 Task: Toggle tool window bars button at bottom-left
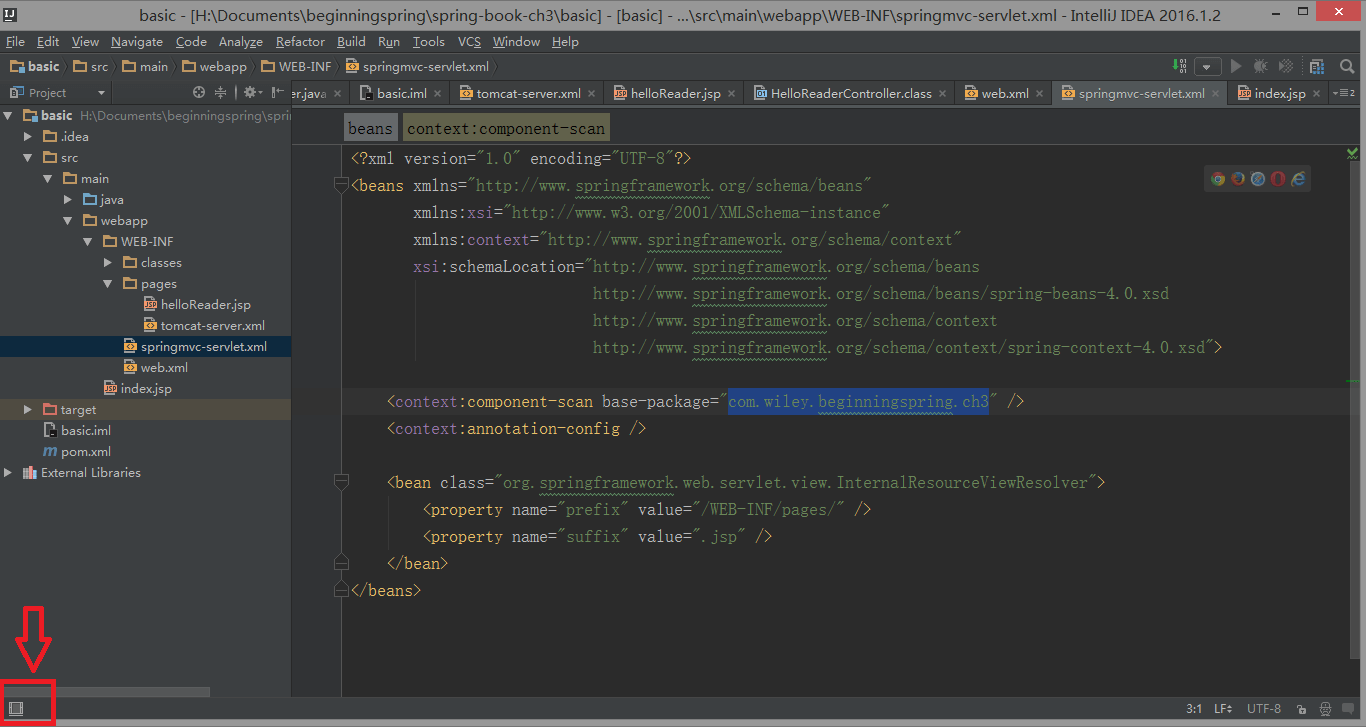(x=16, y=709)
